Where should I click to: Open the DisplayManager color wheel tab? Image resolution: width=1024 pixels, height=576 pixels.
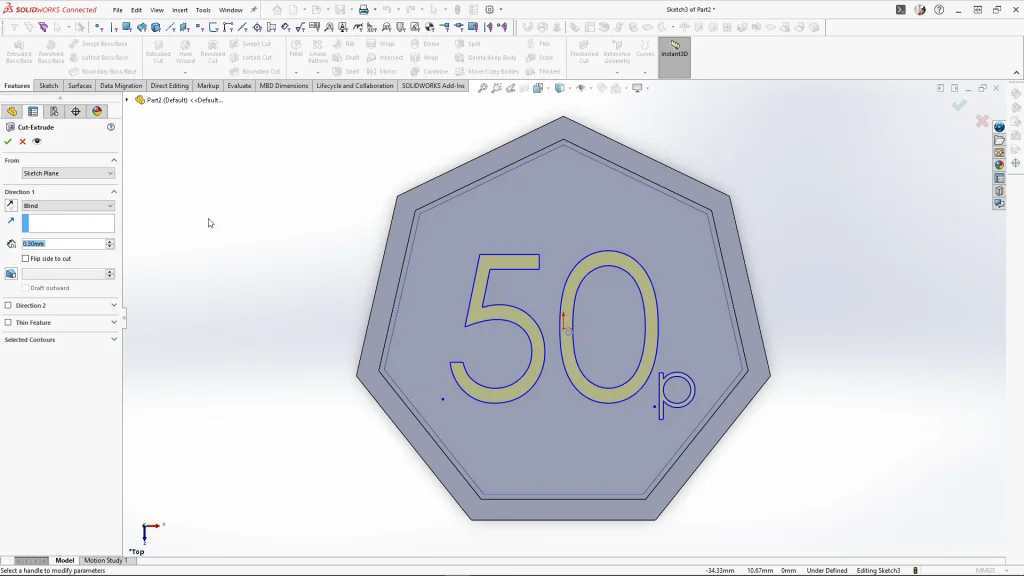point(97,112)
